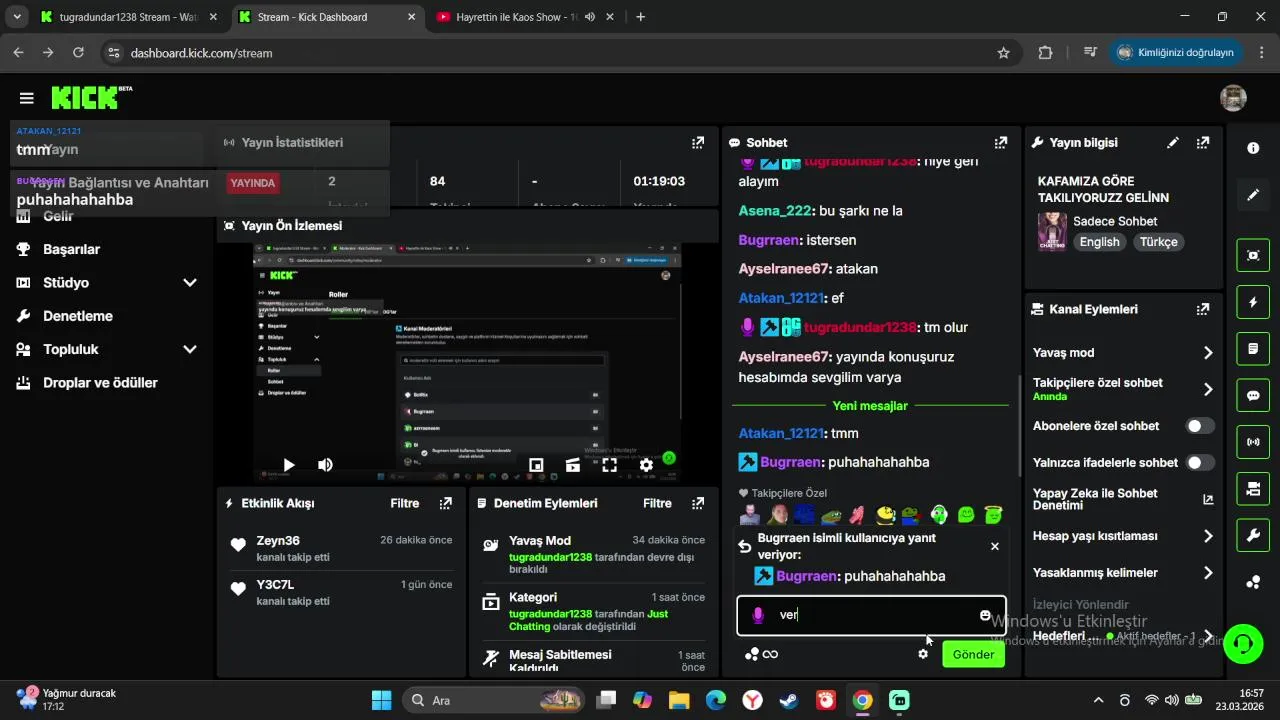1280x720 pixels.
Task: Click the Türkçe language tag
Action: [1159, 242]
